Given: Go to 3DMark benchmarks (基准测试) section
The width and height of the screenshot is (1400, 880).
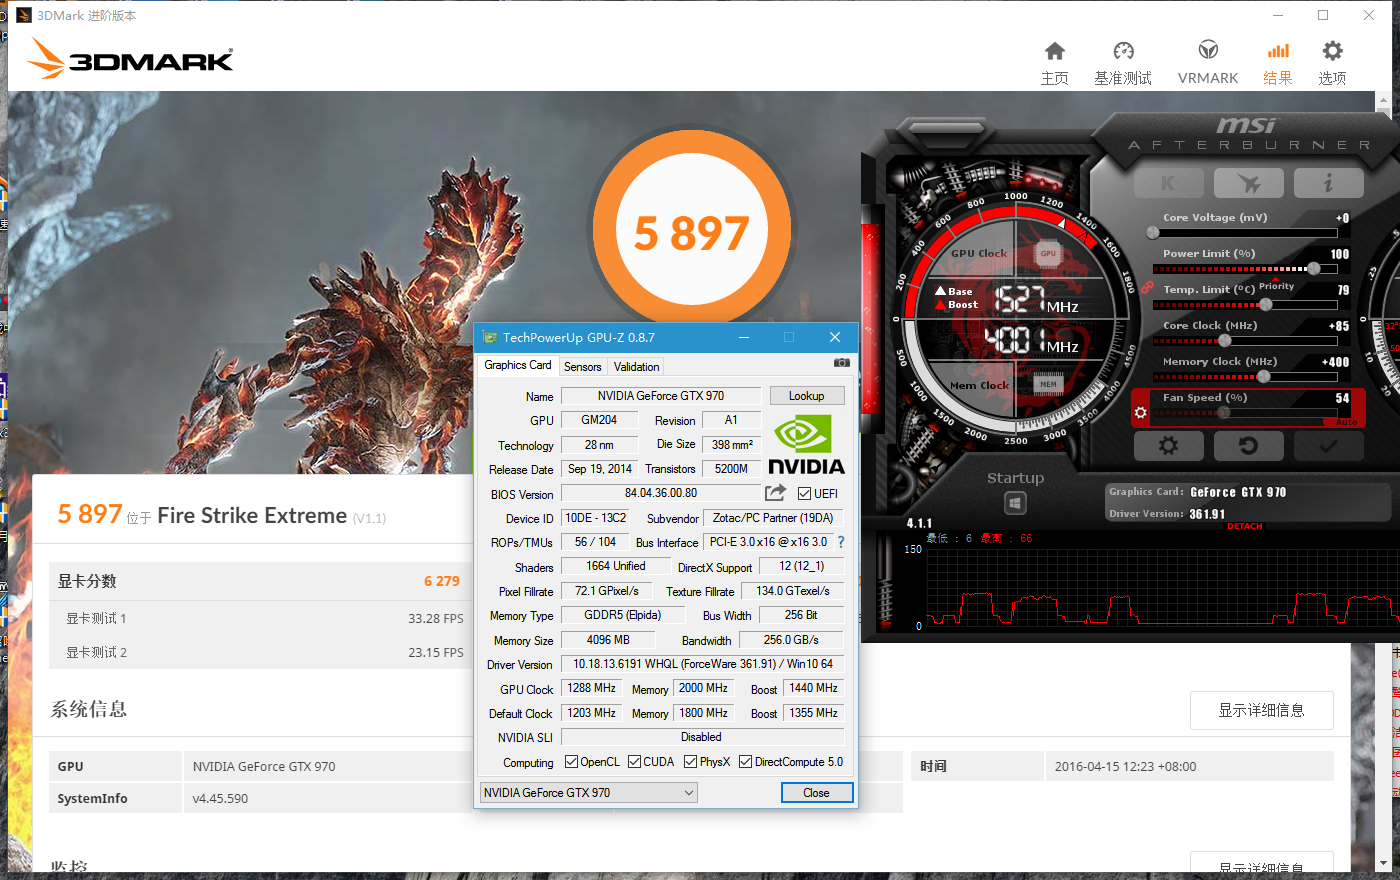Looking at the screenshot, I should click(x=1123, y=63).
